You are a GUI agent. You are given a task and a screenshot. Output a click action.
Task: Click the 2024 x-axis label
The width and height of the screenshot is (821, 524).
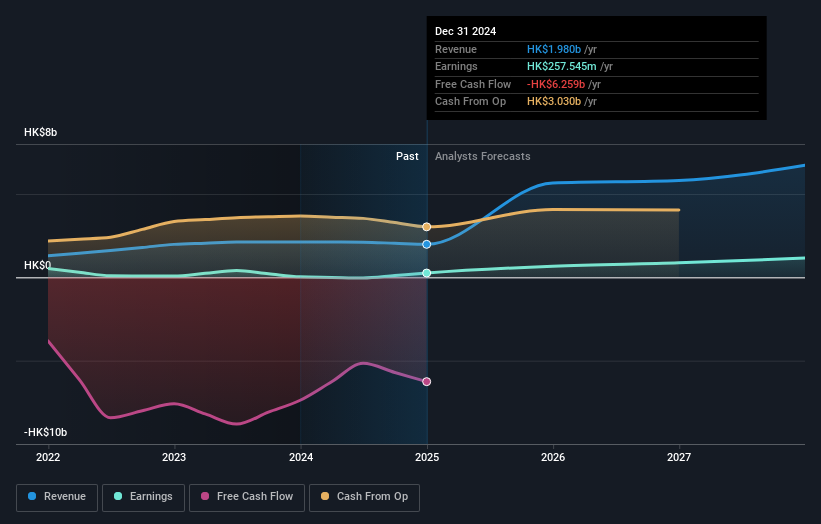301,457
